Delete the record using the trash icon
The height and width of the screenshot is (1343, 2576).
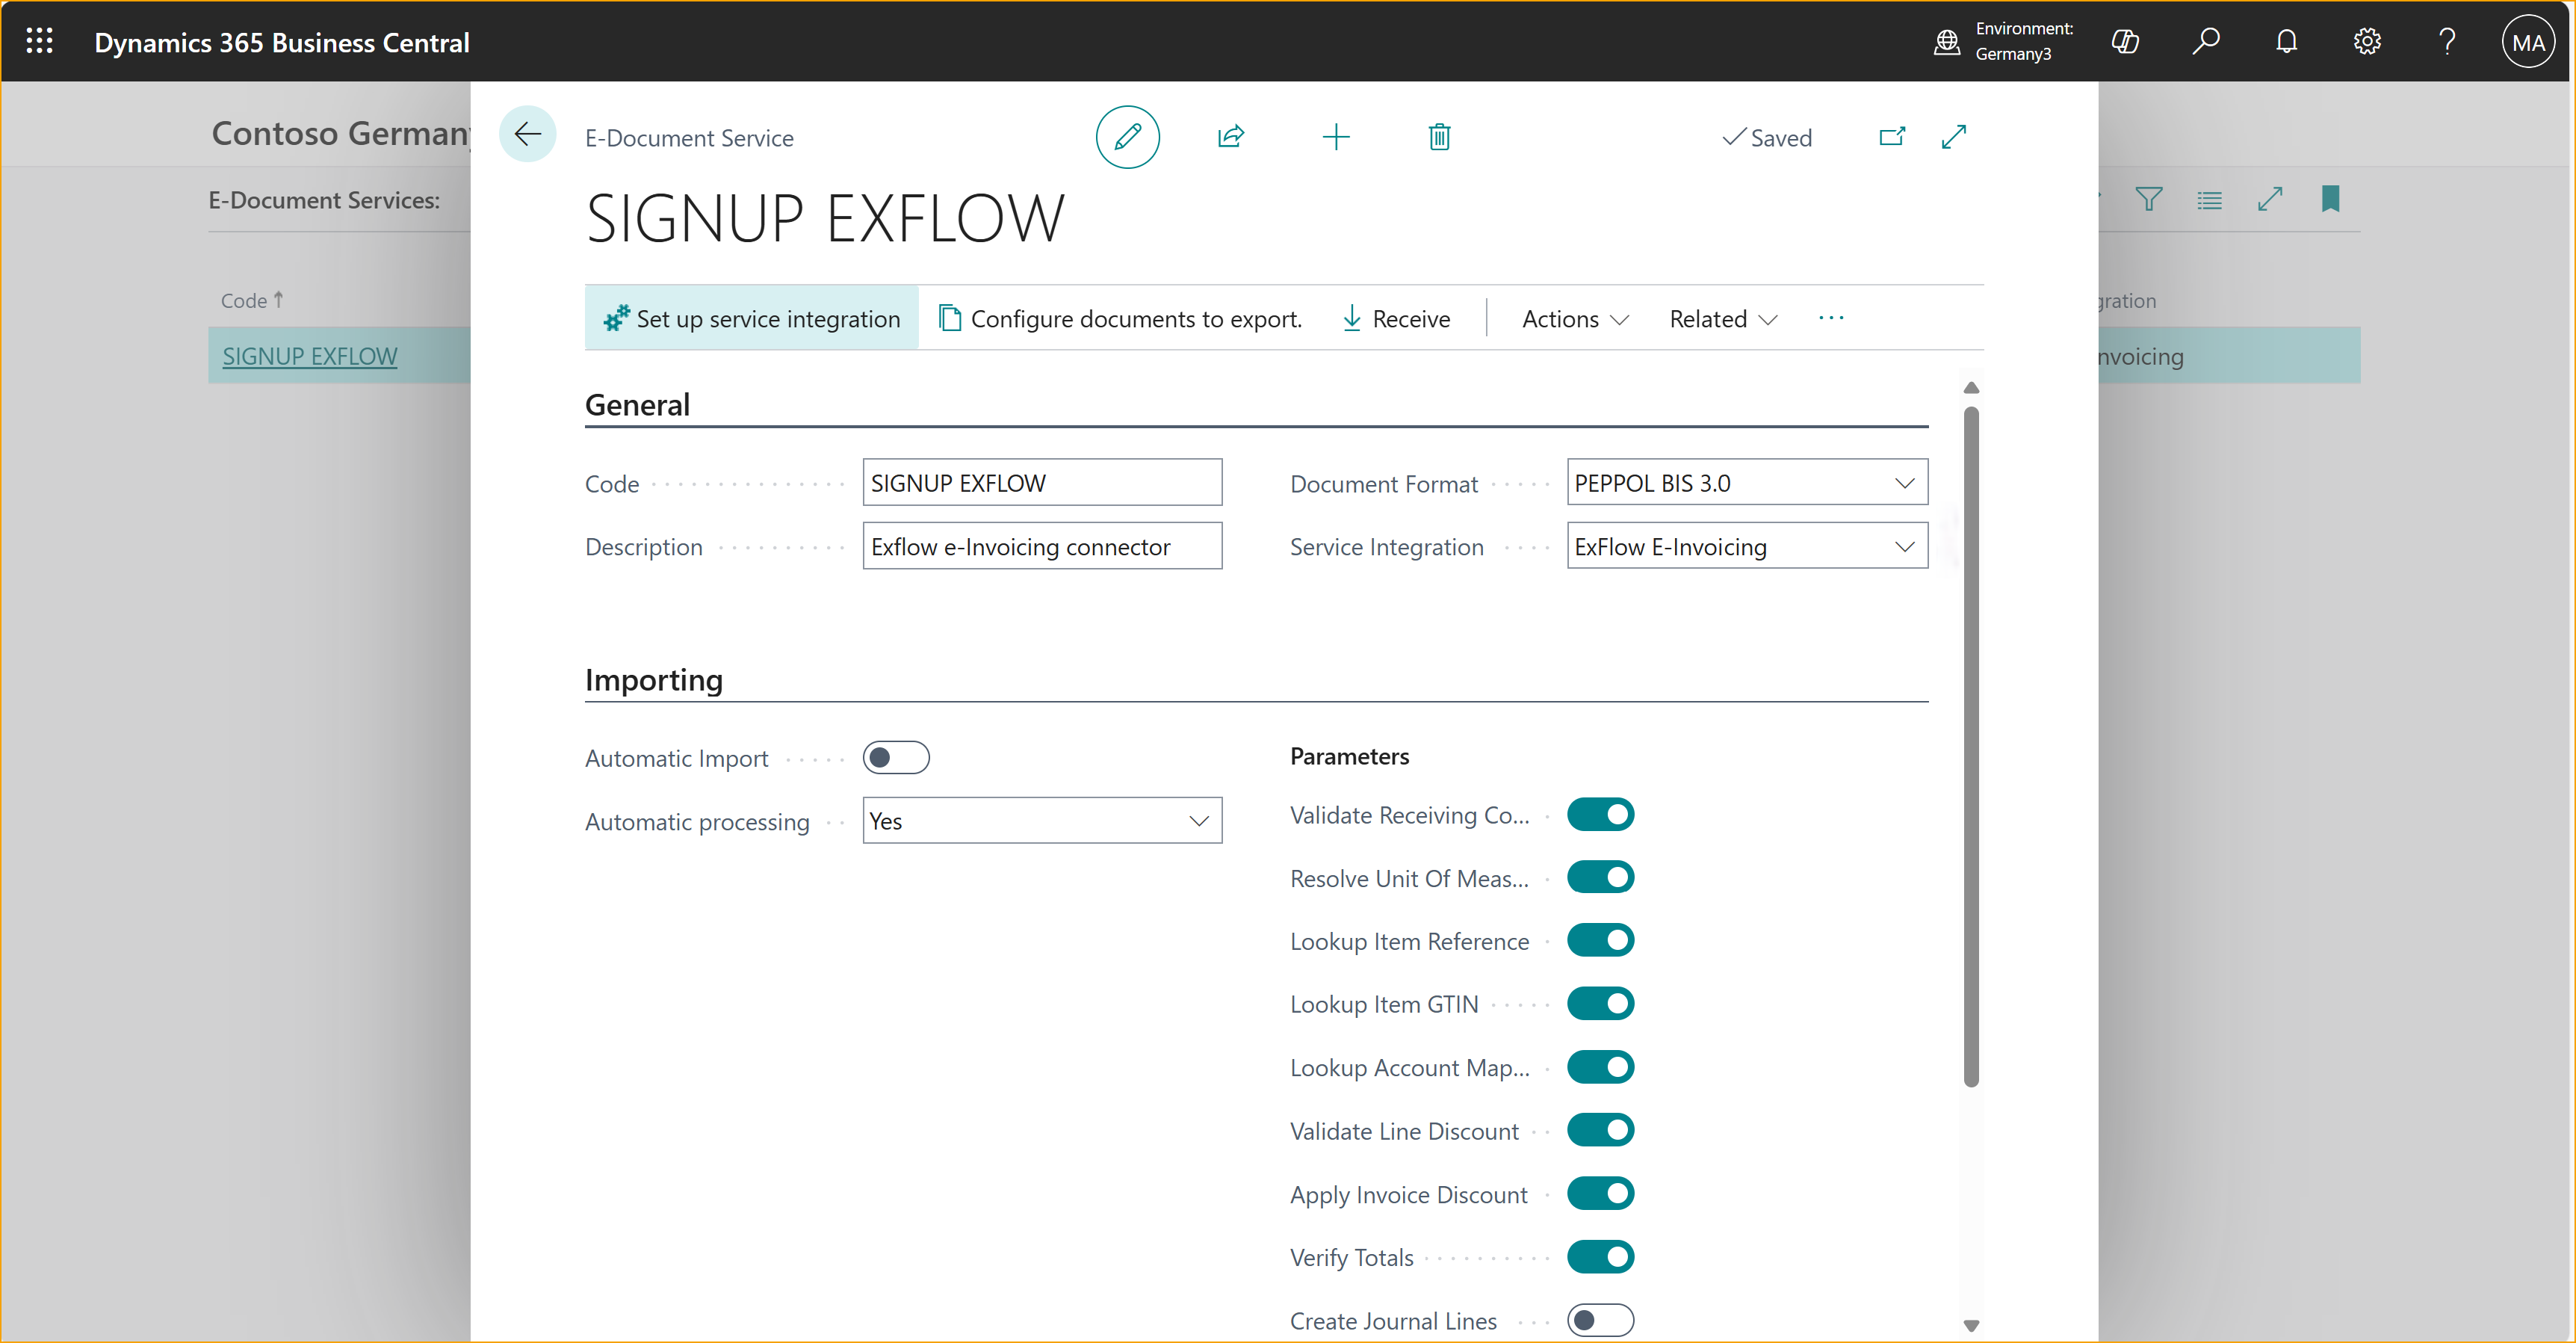coord(1440,137)
